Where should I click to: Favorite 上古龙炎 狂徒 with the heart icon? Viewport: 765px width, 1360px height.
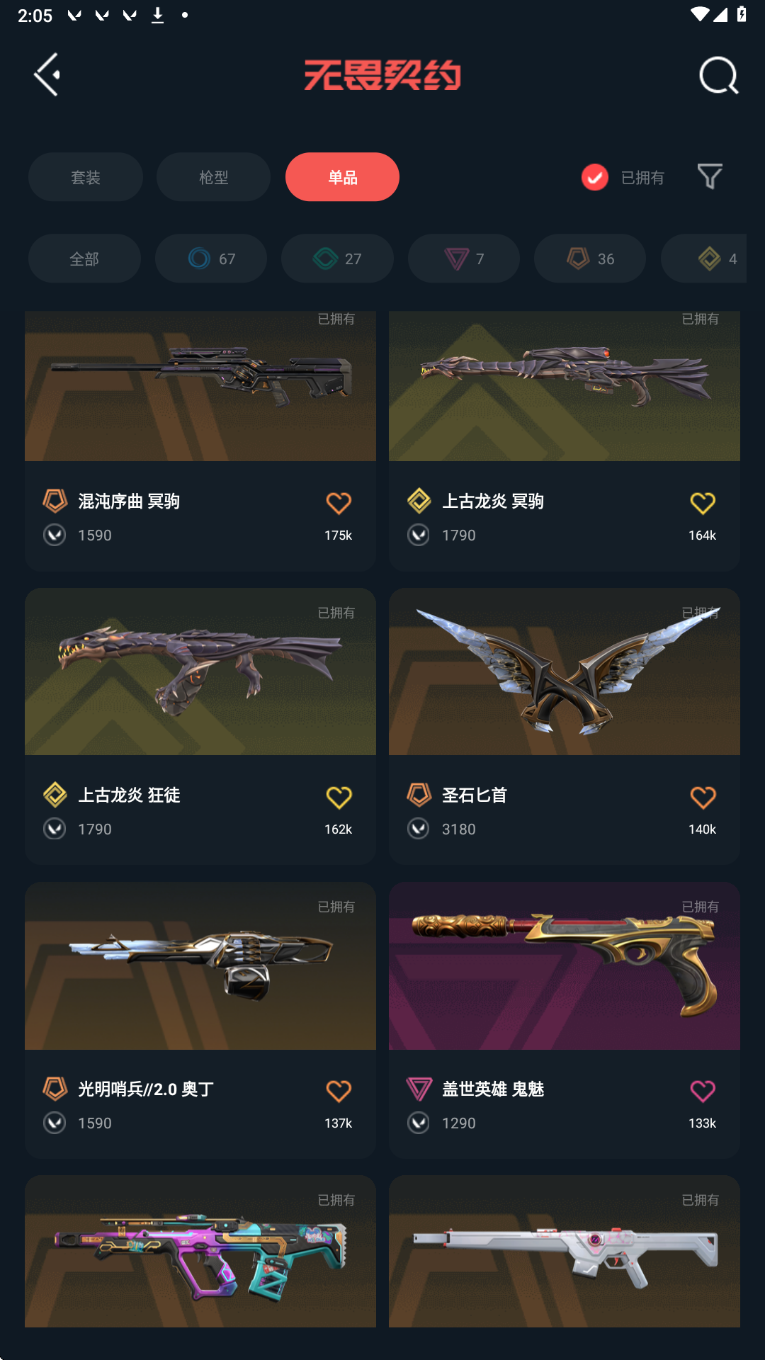pyautogui.click(x=339, y=797)
